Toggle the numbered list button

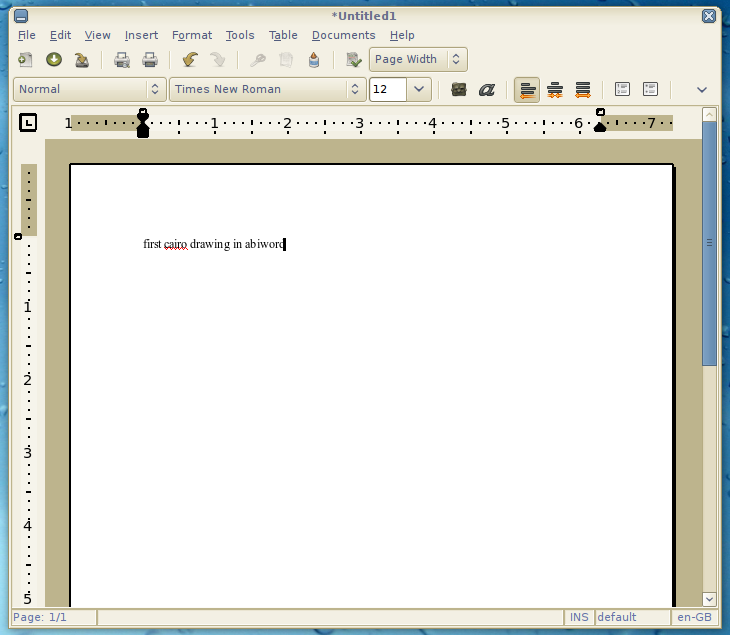point(622,89)
